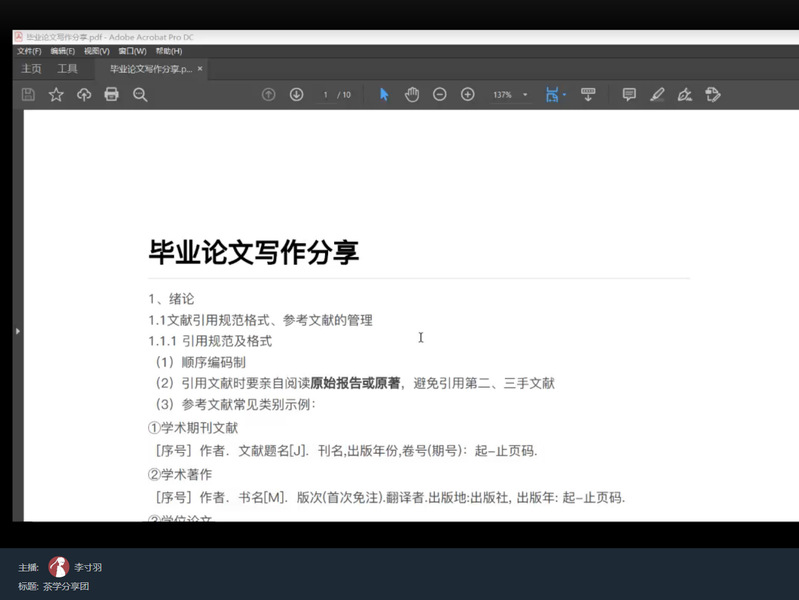Click the page number field

pyautogui.click(x=326, y=95)
